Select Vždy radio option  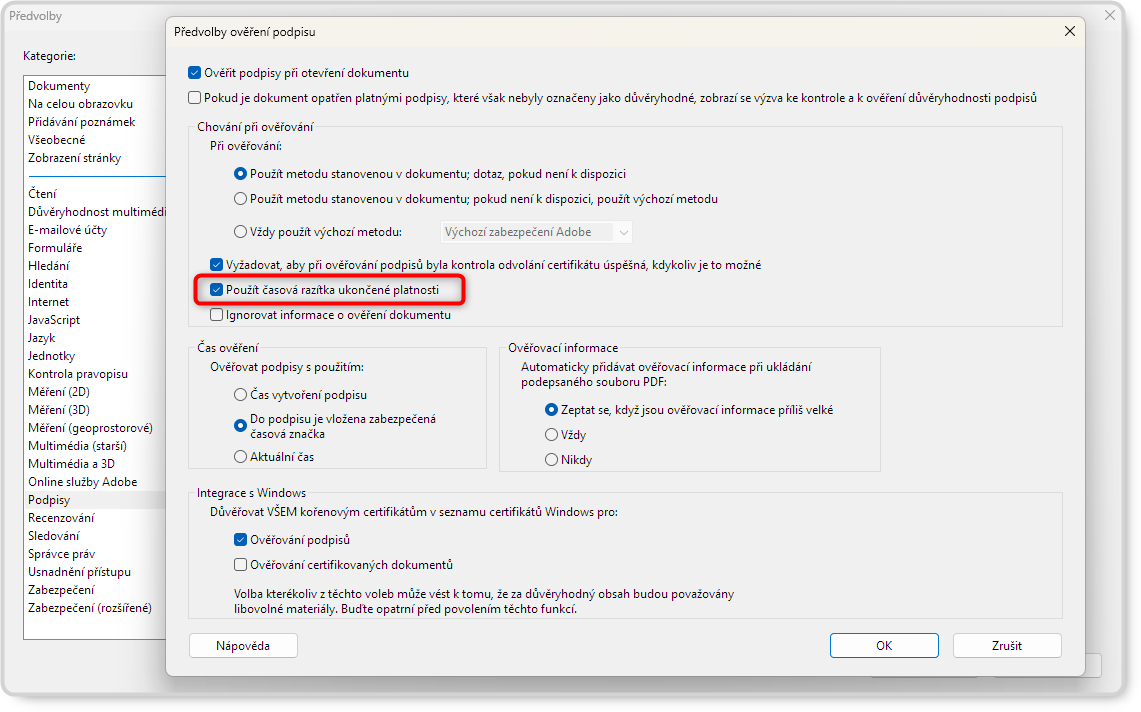(551, 435)
